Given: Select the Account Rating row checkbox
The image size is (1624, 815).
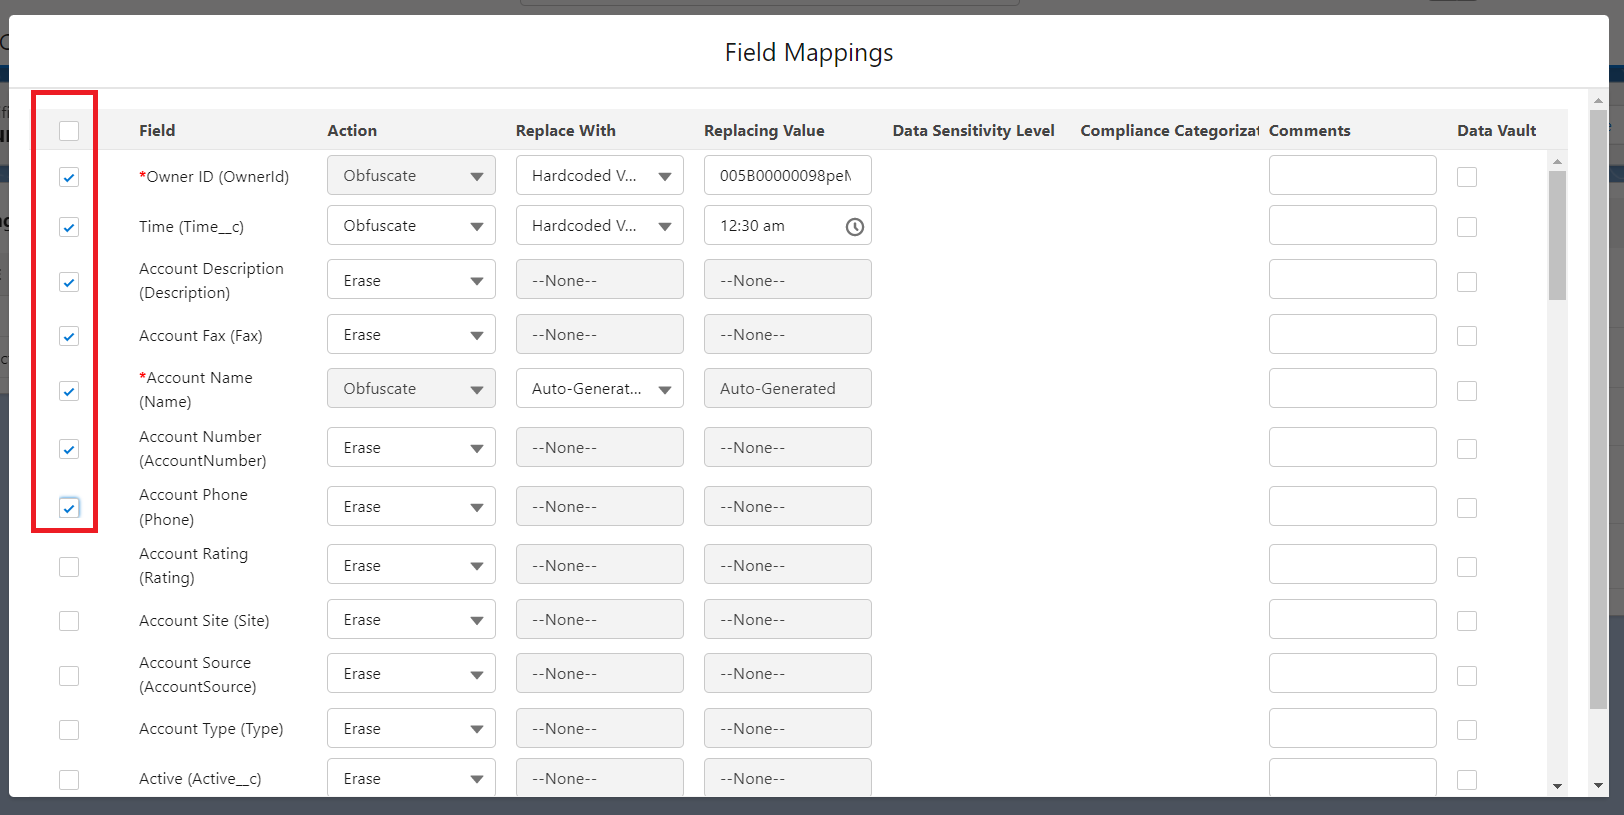Looking at the screenshot, I should pos(69,567).
